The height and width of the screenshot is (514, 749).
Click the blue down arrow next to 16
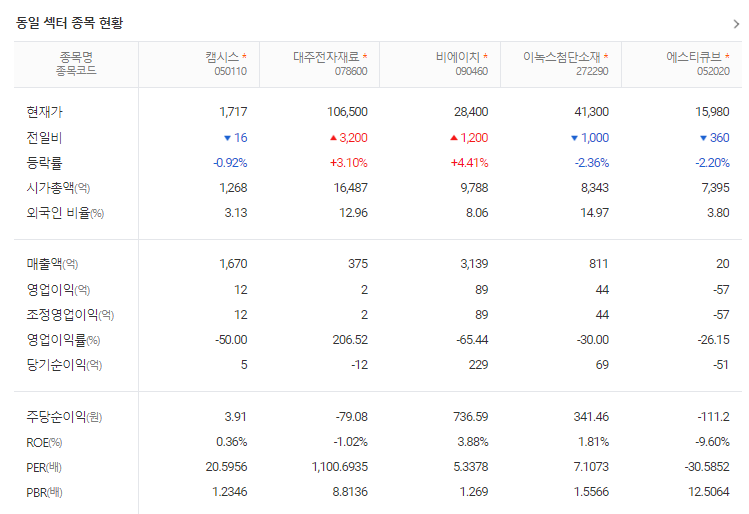click(227, 138)
